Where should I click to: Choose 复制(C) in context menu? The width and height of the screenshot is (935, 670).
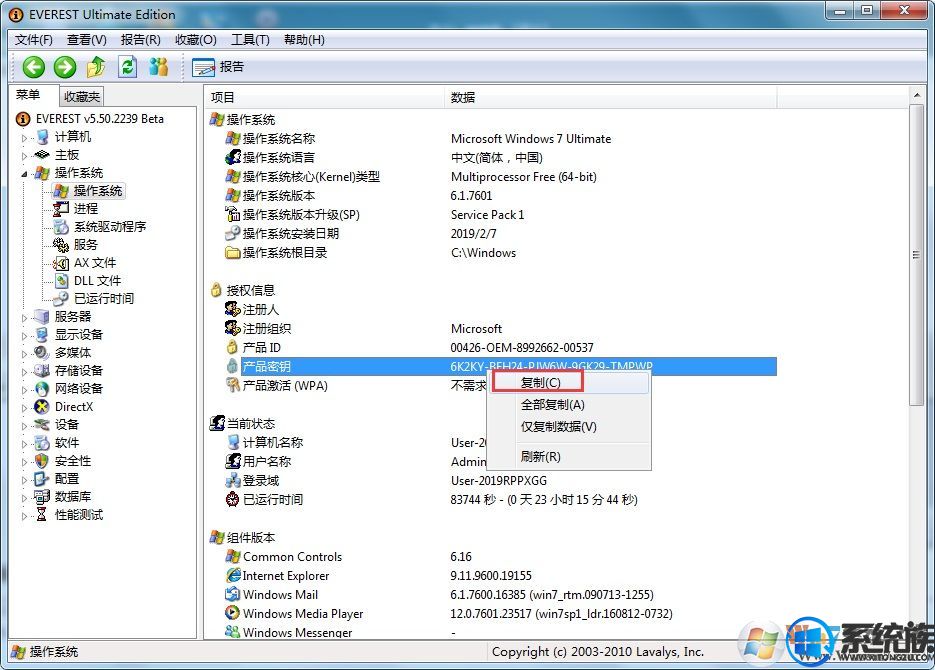coord(569,383)
